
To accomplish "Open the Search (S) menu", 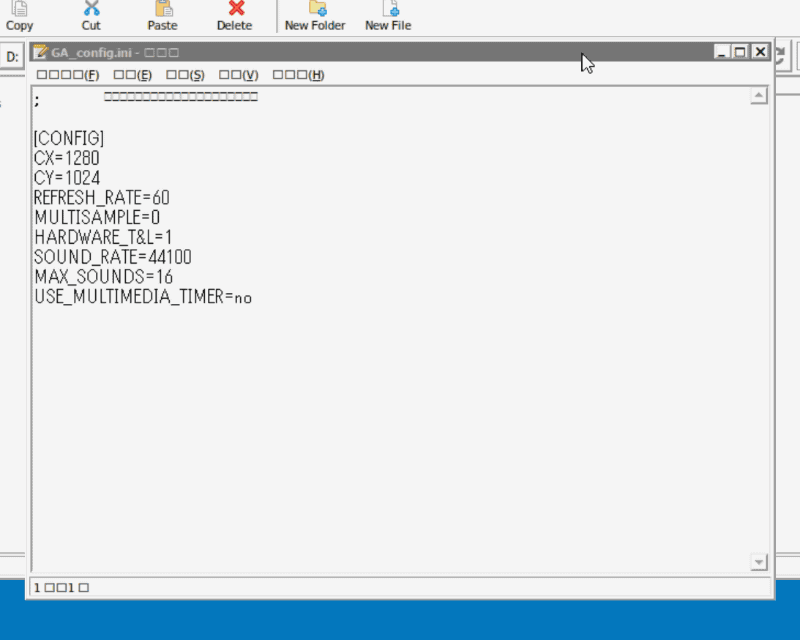I will [186, 74].
